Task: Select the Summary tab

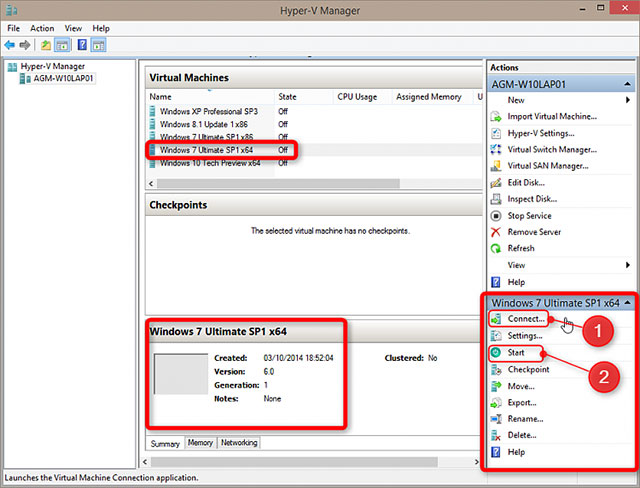Action: [x=165, y=444]
